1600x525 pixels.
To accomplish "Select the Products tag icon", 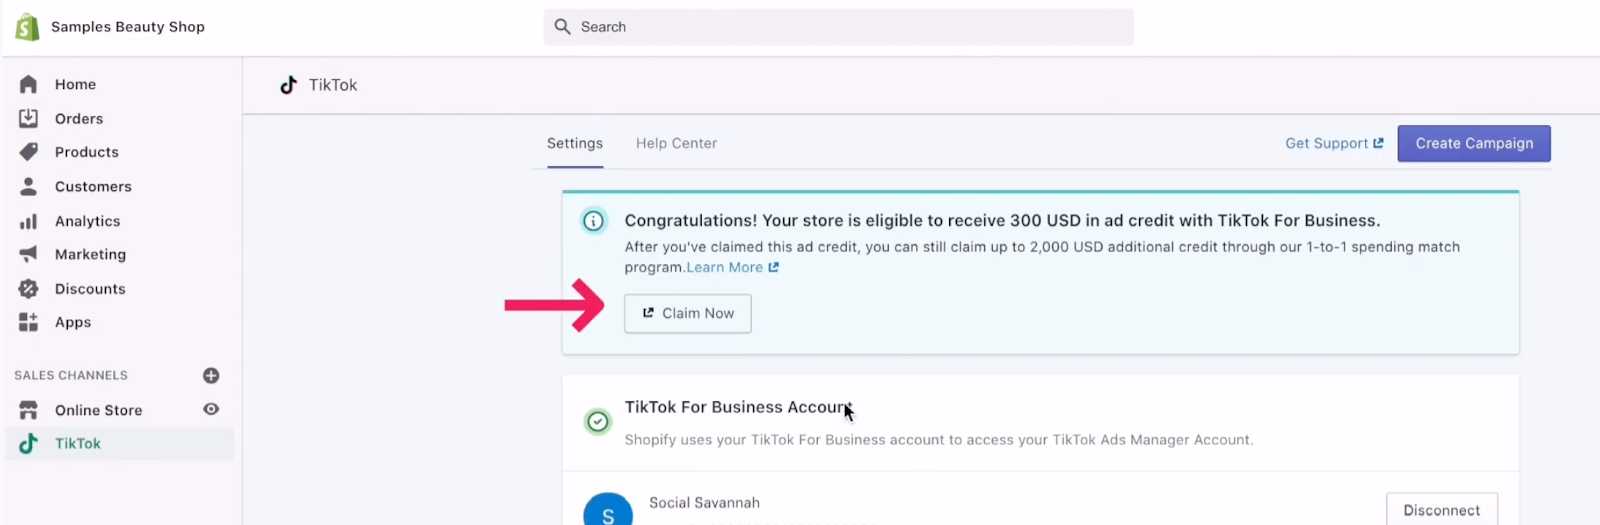I will click(x=28, y=152).
